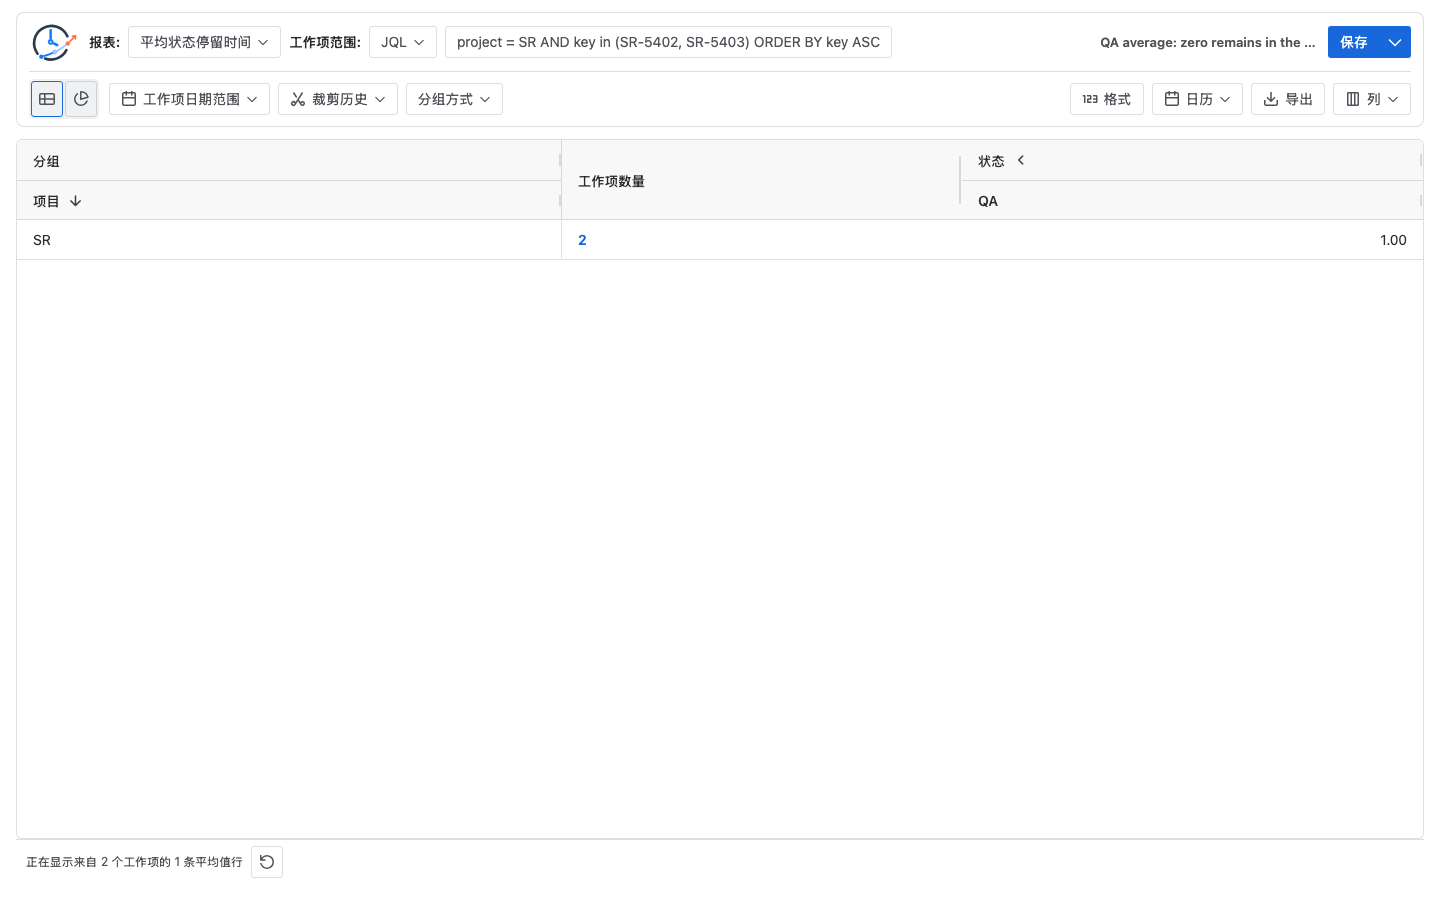Open the 格式 format options
This screenshot has width=1440, height=900.
(x=1107, y=99)
